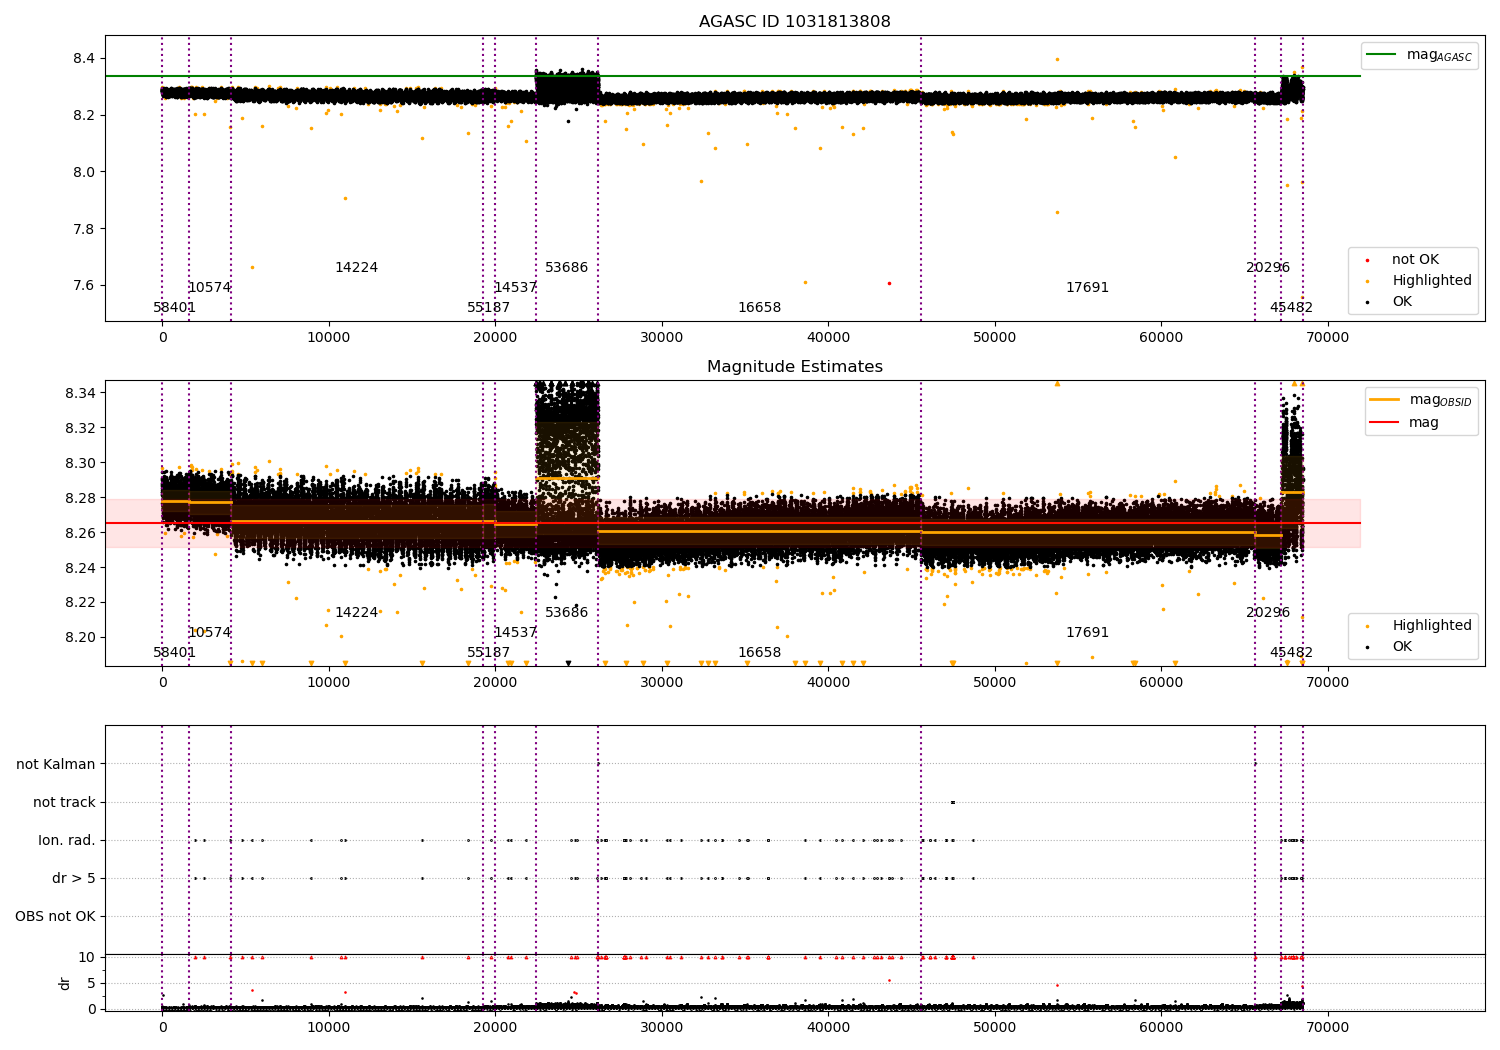The image size is (1500, 1050).
Task: Click OBSID label 10574 in top panel
Action: point(210,288)
